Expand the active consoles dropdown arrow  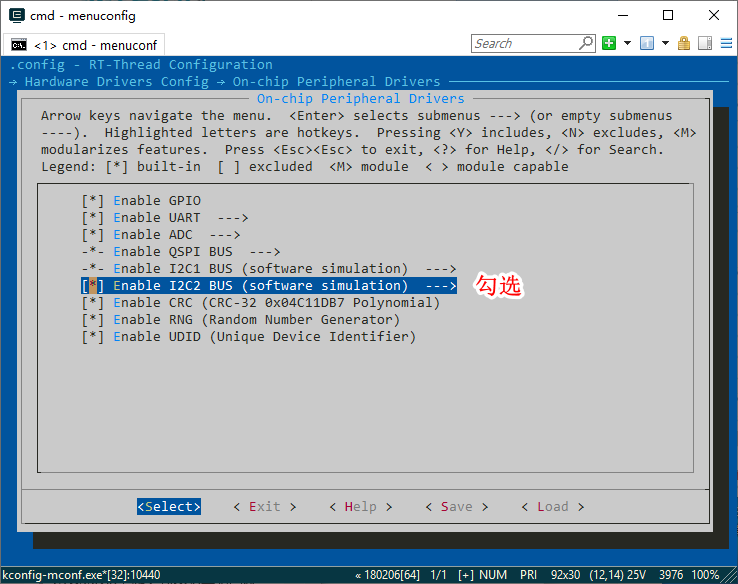[x=664, y=43]
